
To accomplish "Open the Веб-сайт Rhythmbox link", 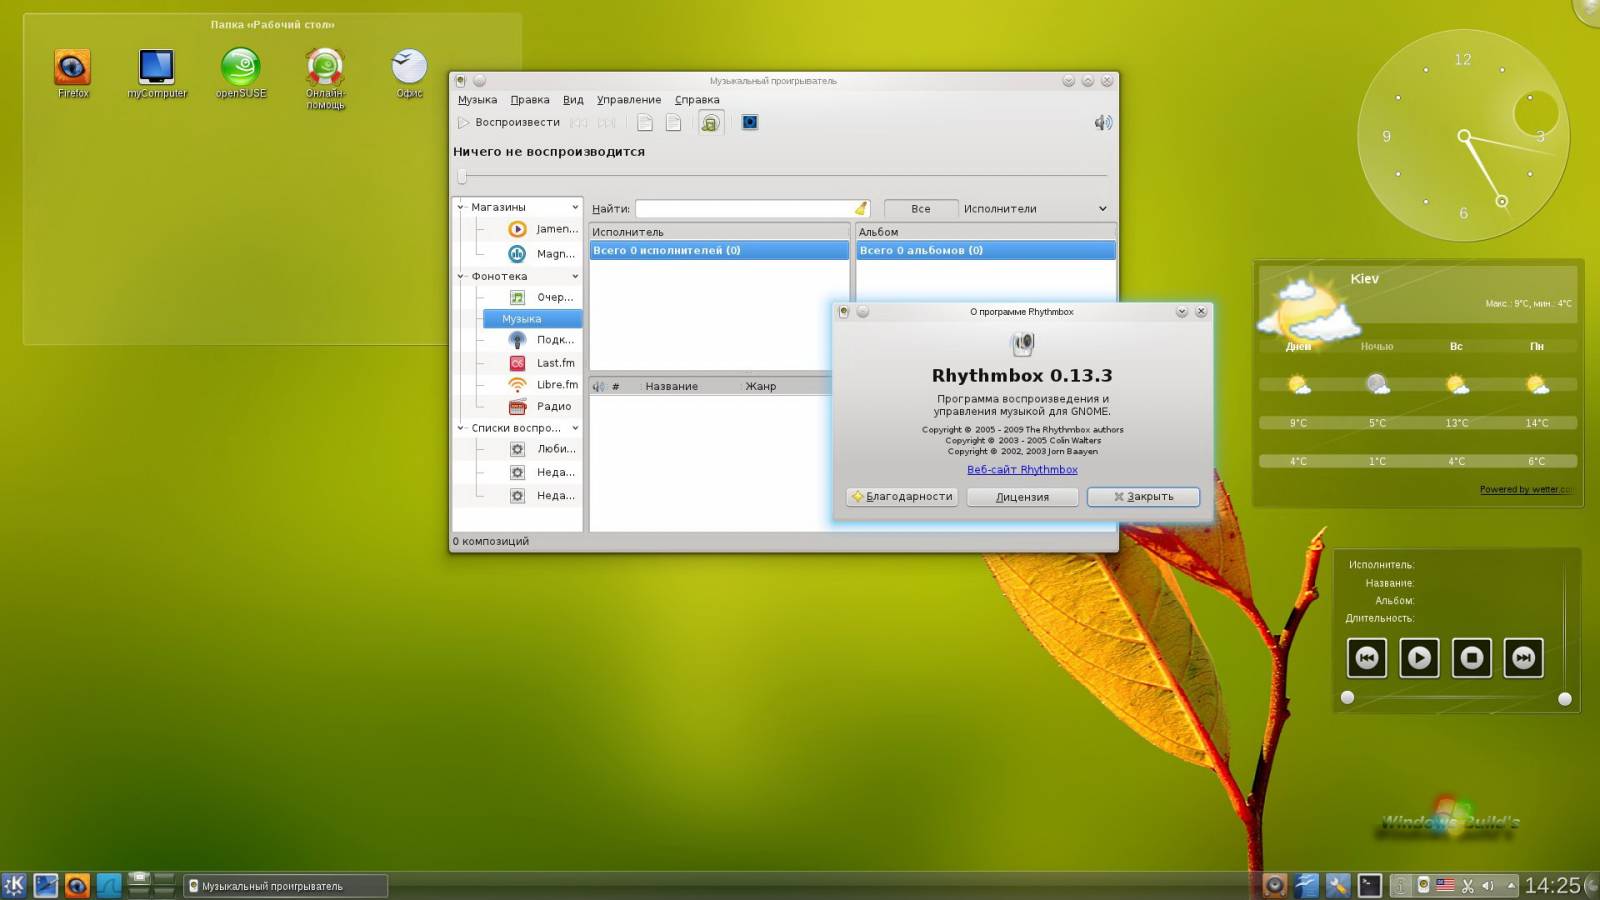I will [x=1022, y=469].
